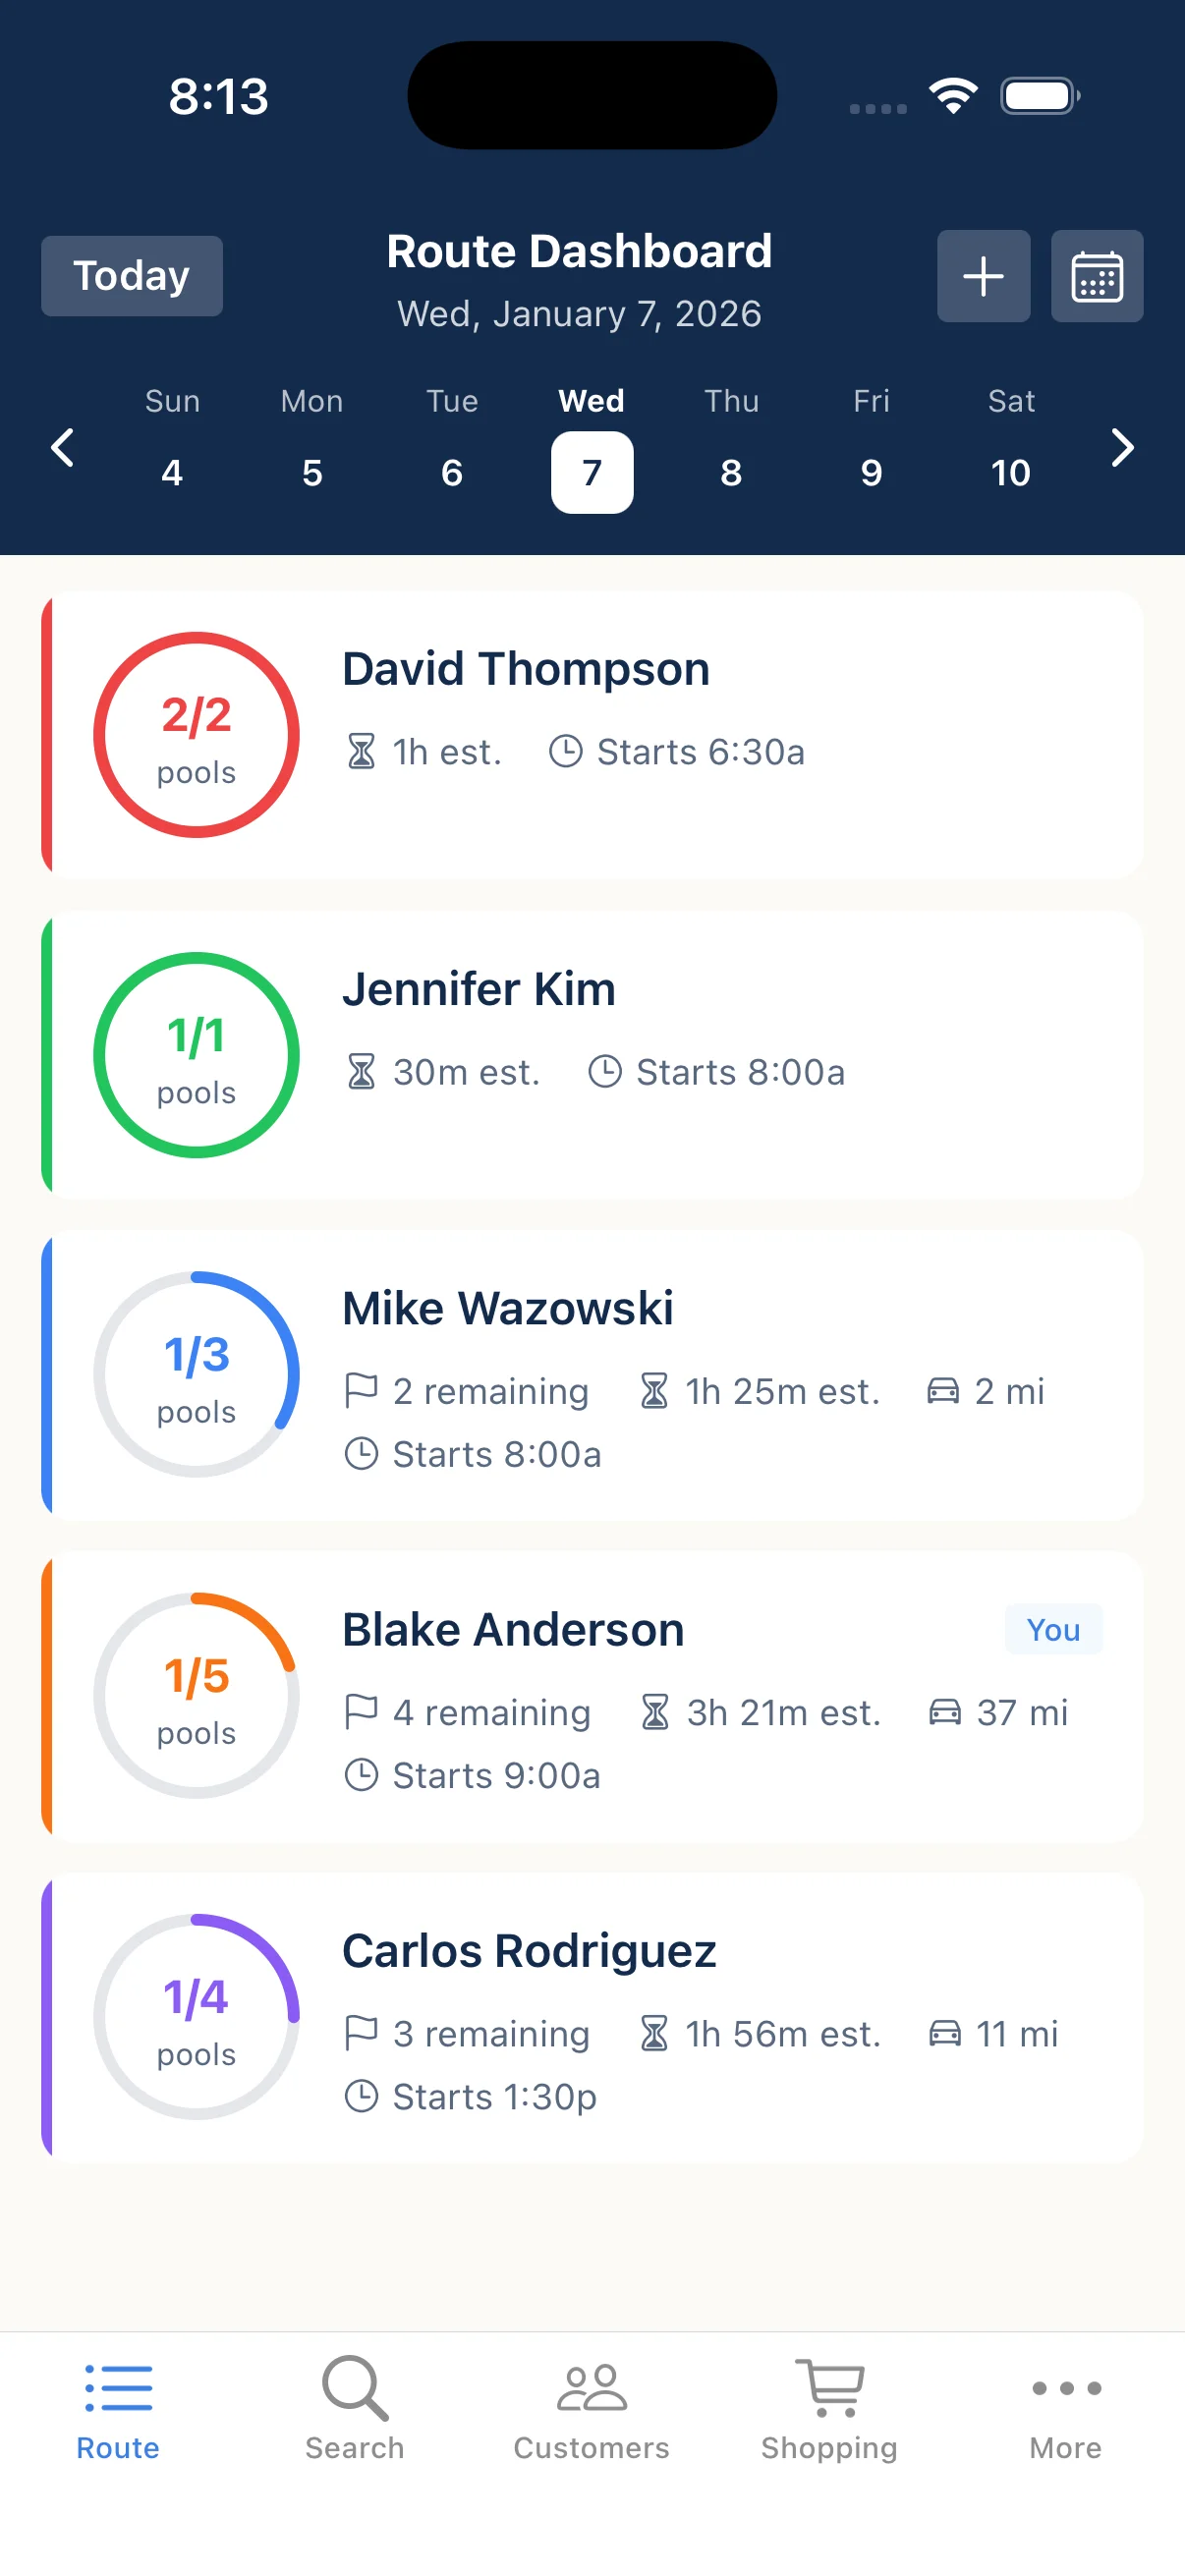Screen dimensions: 1185x2576
Task: Tap Jennifer Kim's 1/1 pools progress ring
Action: coord(196,1055)
